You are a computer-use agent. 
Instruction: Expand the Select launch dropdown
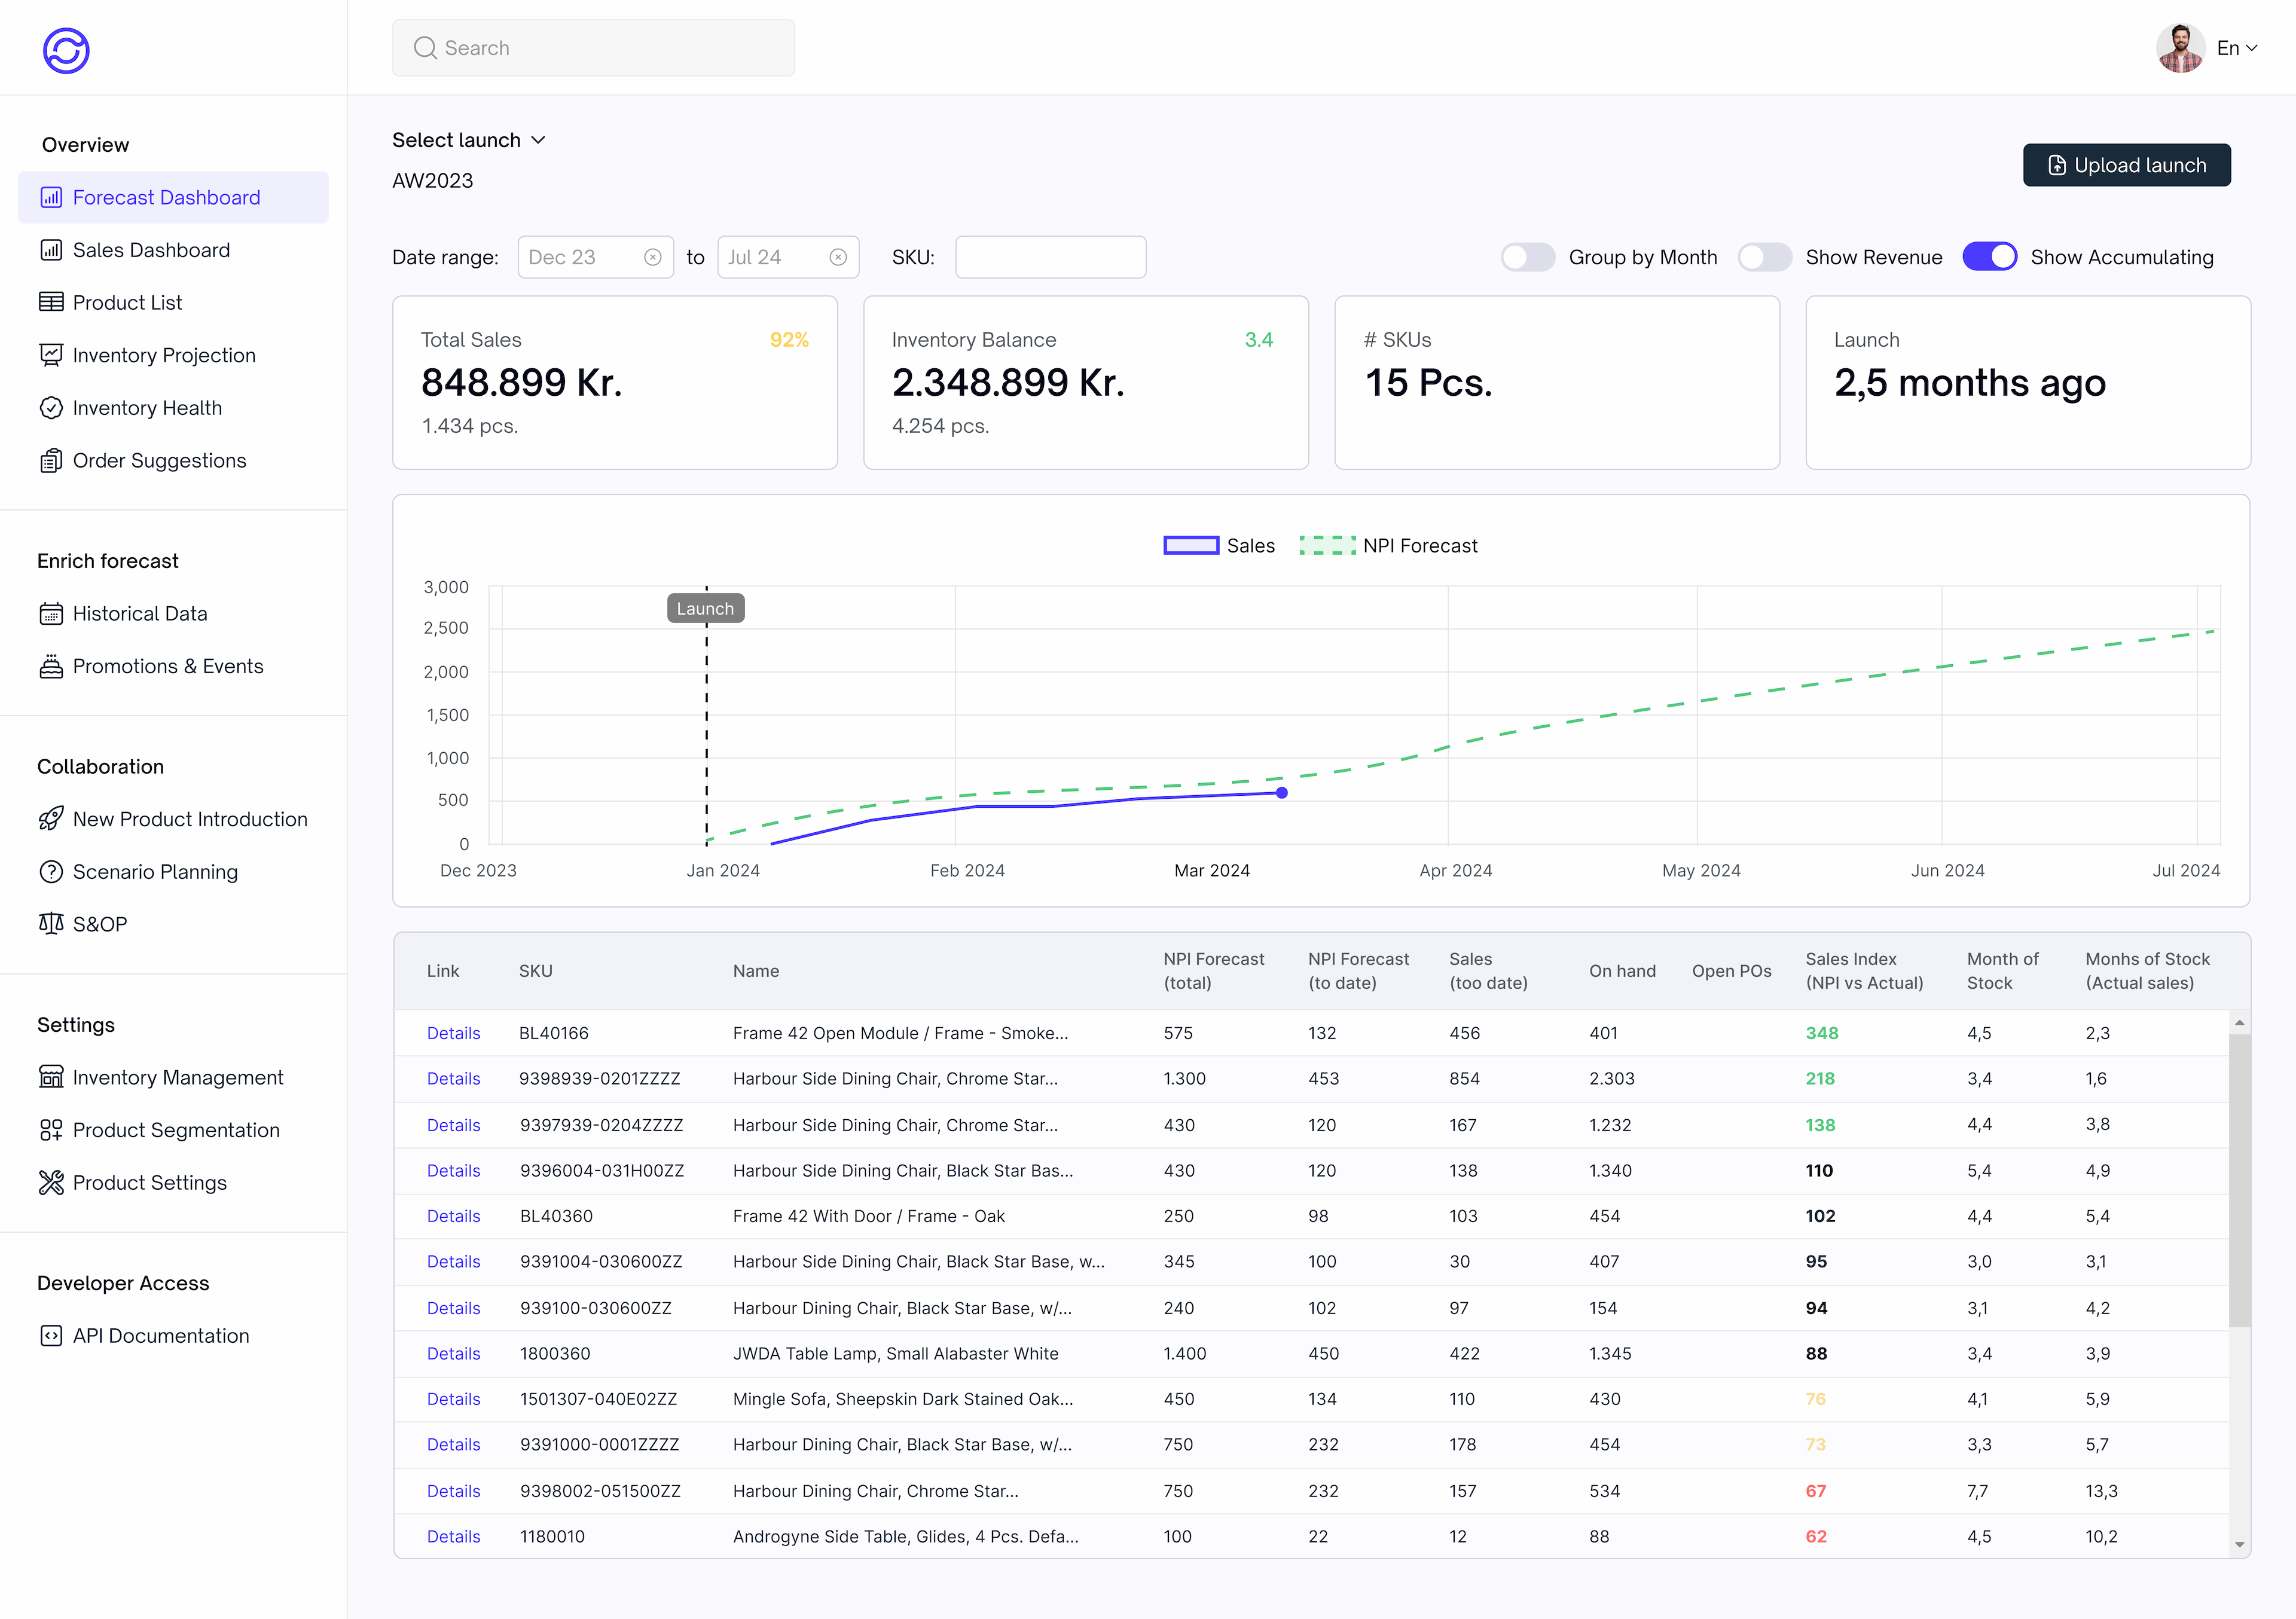[469, 140]
